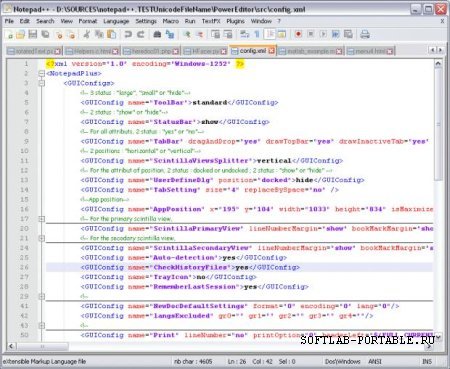Viewport: 450px width, 369px height.
Task: Paste using the clipboard icon
Action: [x=112, y=34]
